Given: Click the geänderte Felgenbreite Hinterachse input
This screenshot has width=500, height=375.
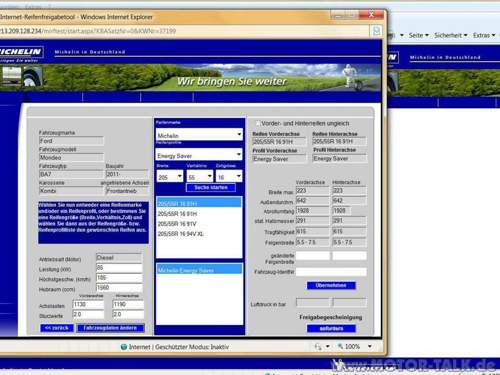Looking at the screenshot, I should (349, 256).
